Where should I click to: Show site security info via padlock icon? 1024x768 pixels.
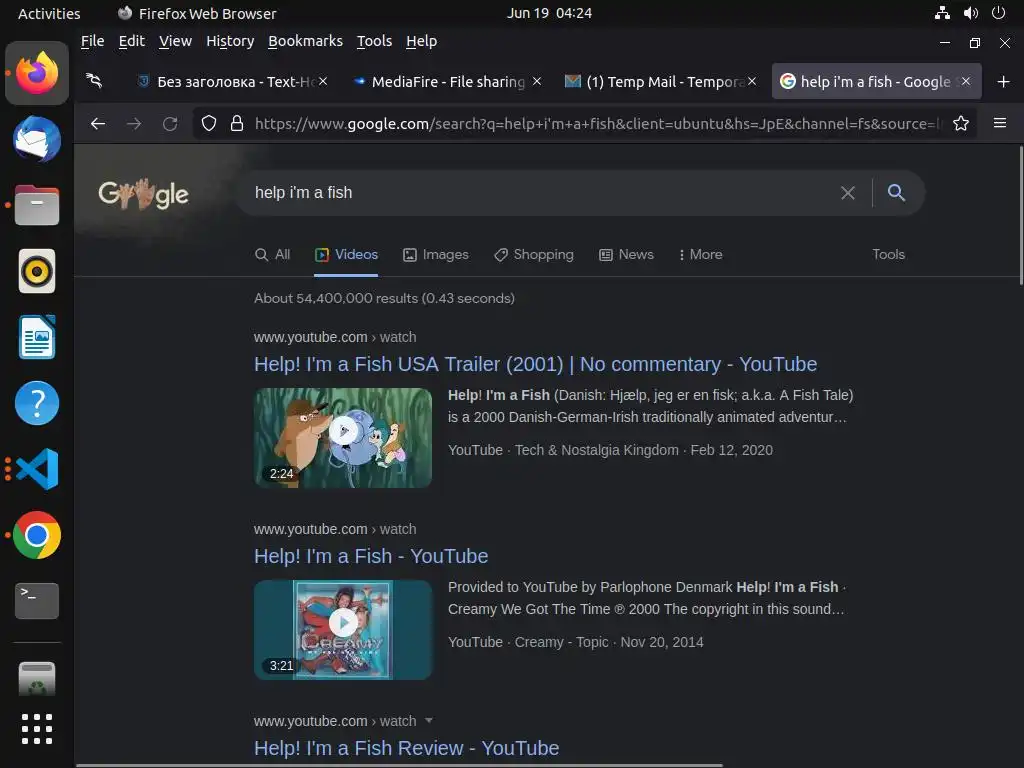pos(237,123)
